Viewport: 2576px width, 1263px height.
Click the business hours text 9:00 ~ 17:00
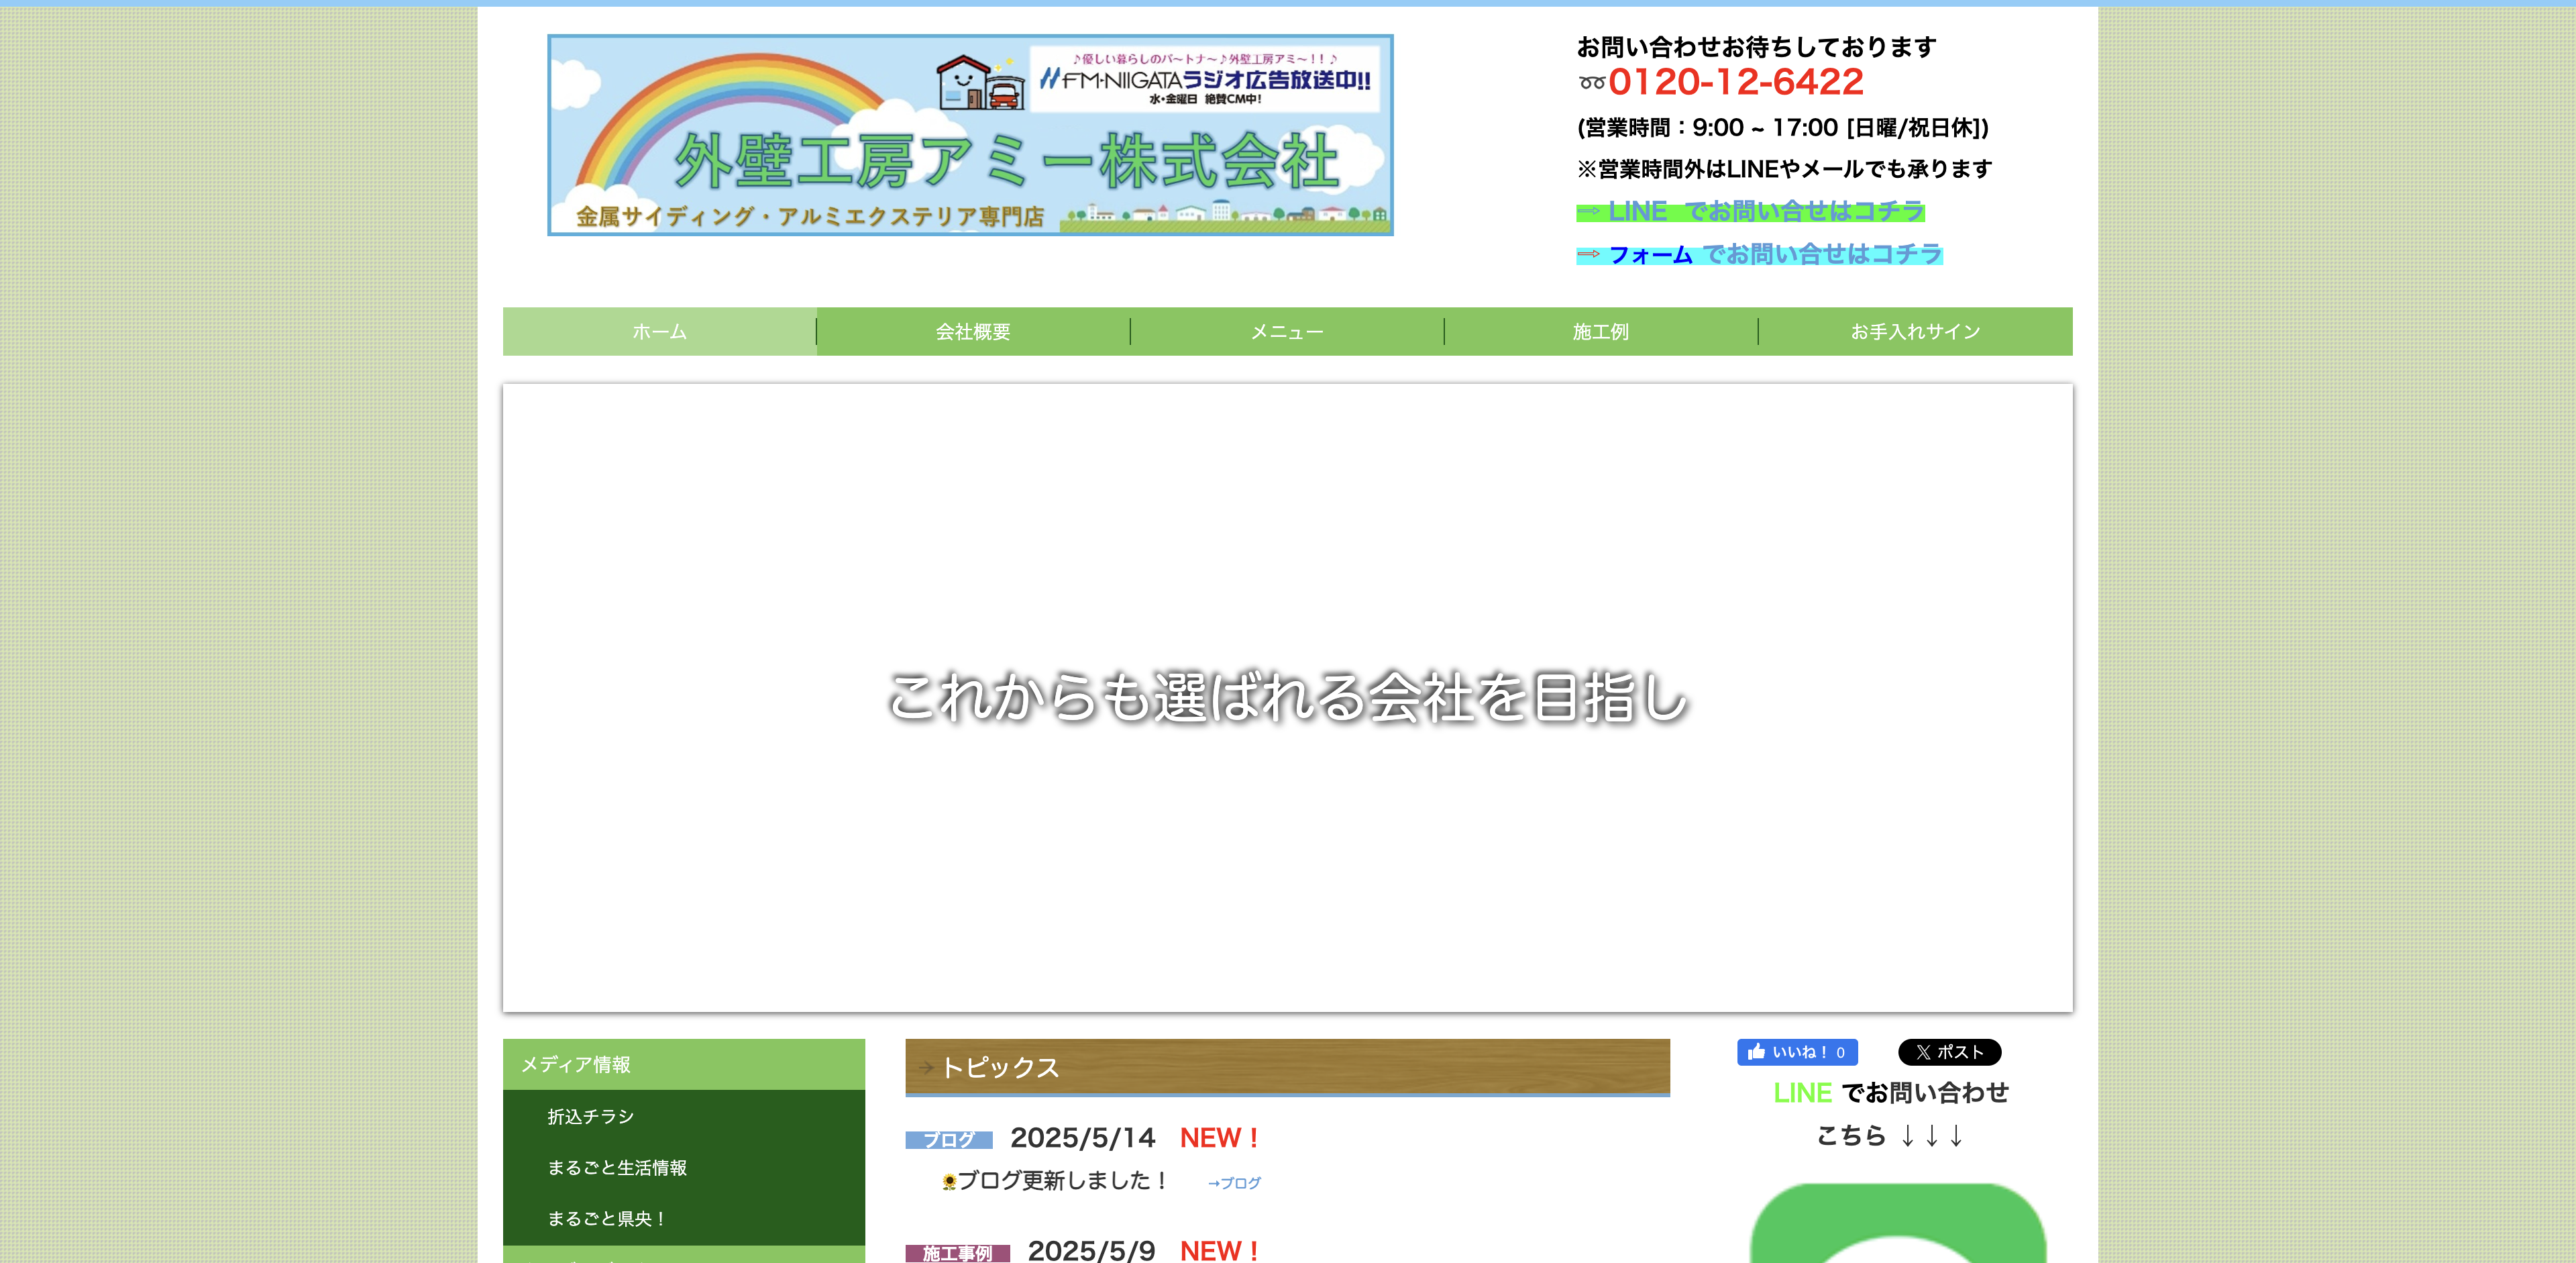pos(1765,128)
